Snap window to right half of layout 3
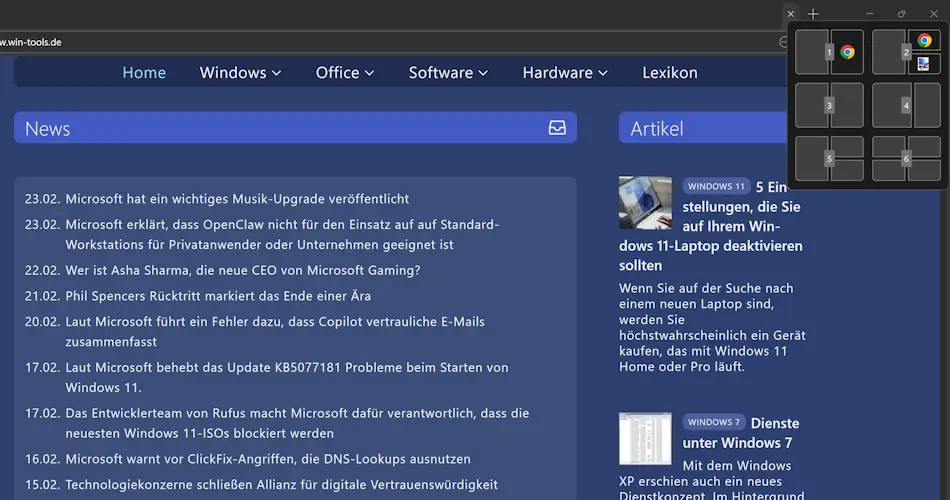 (847, 105)
